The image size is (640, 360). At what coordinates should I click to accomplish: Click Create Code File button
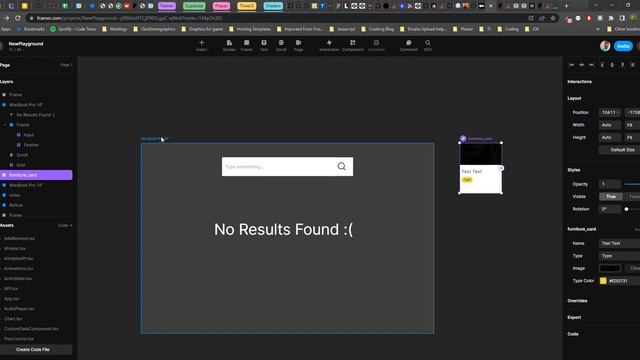click(36, 350)
